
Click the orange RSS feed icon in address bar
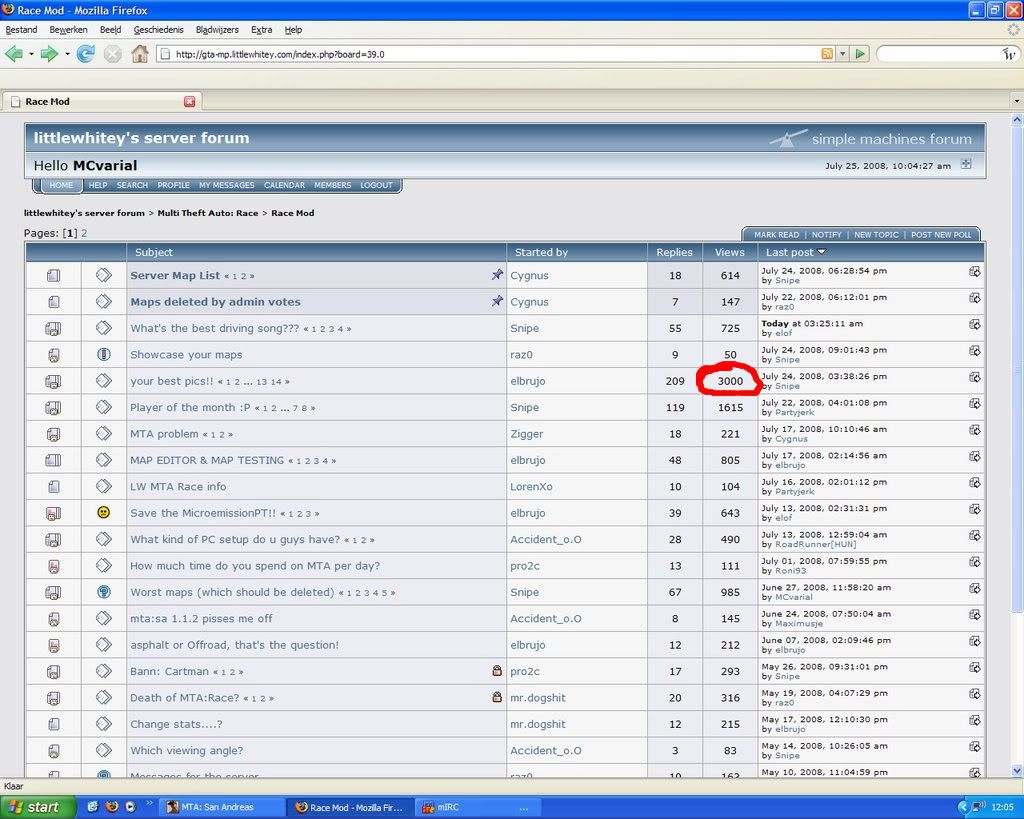pyautogui.click(x=827, y=54)
